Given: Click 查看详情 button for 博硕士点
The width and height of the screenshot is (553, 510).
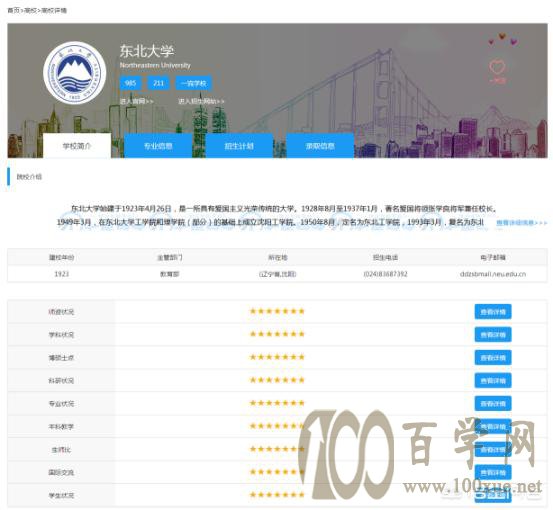Looking at the screenshot, I should click(x=493, y=358).
